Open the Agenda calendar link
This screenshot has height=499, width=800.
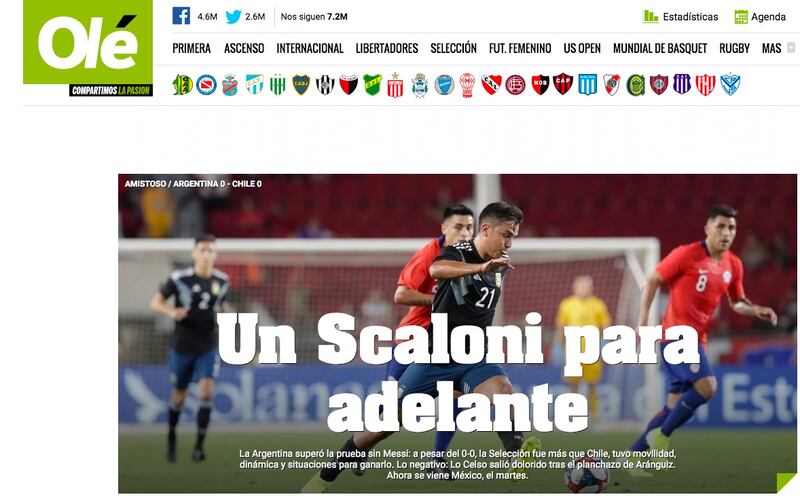760,17
